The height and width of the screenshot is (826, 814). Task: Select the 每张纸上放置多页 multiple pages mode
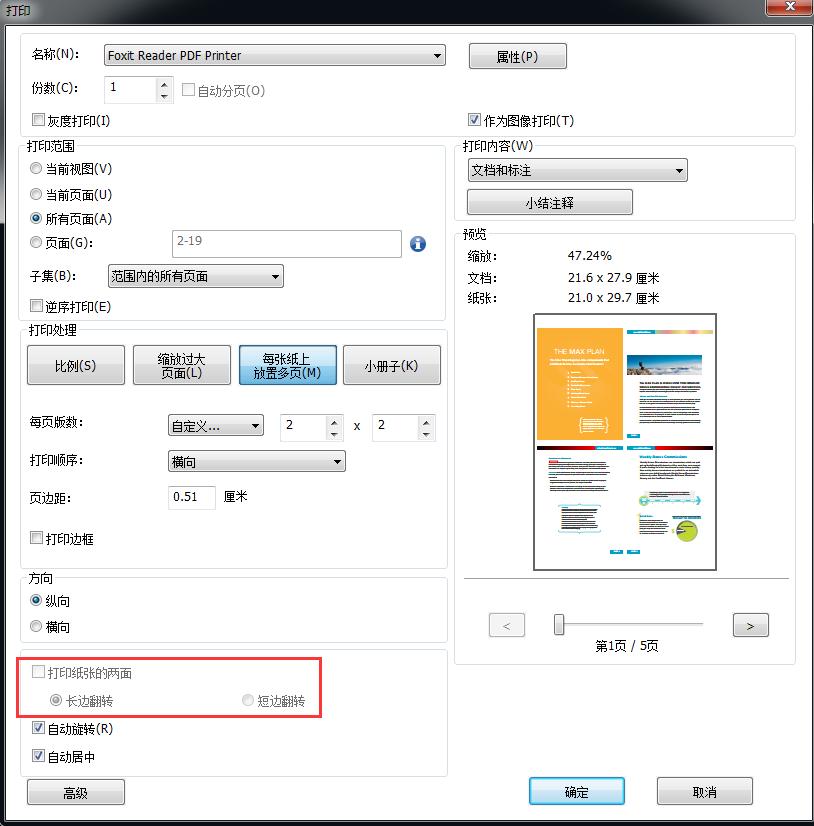coord(289,365)
